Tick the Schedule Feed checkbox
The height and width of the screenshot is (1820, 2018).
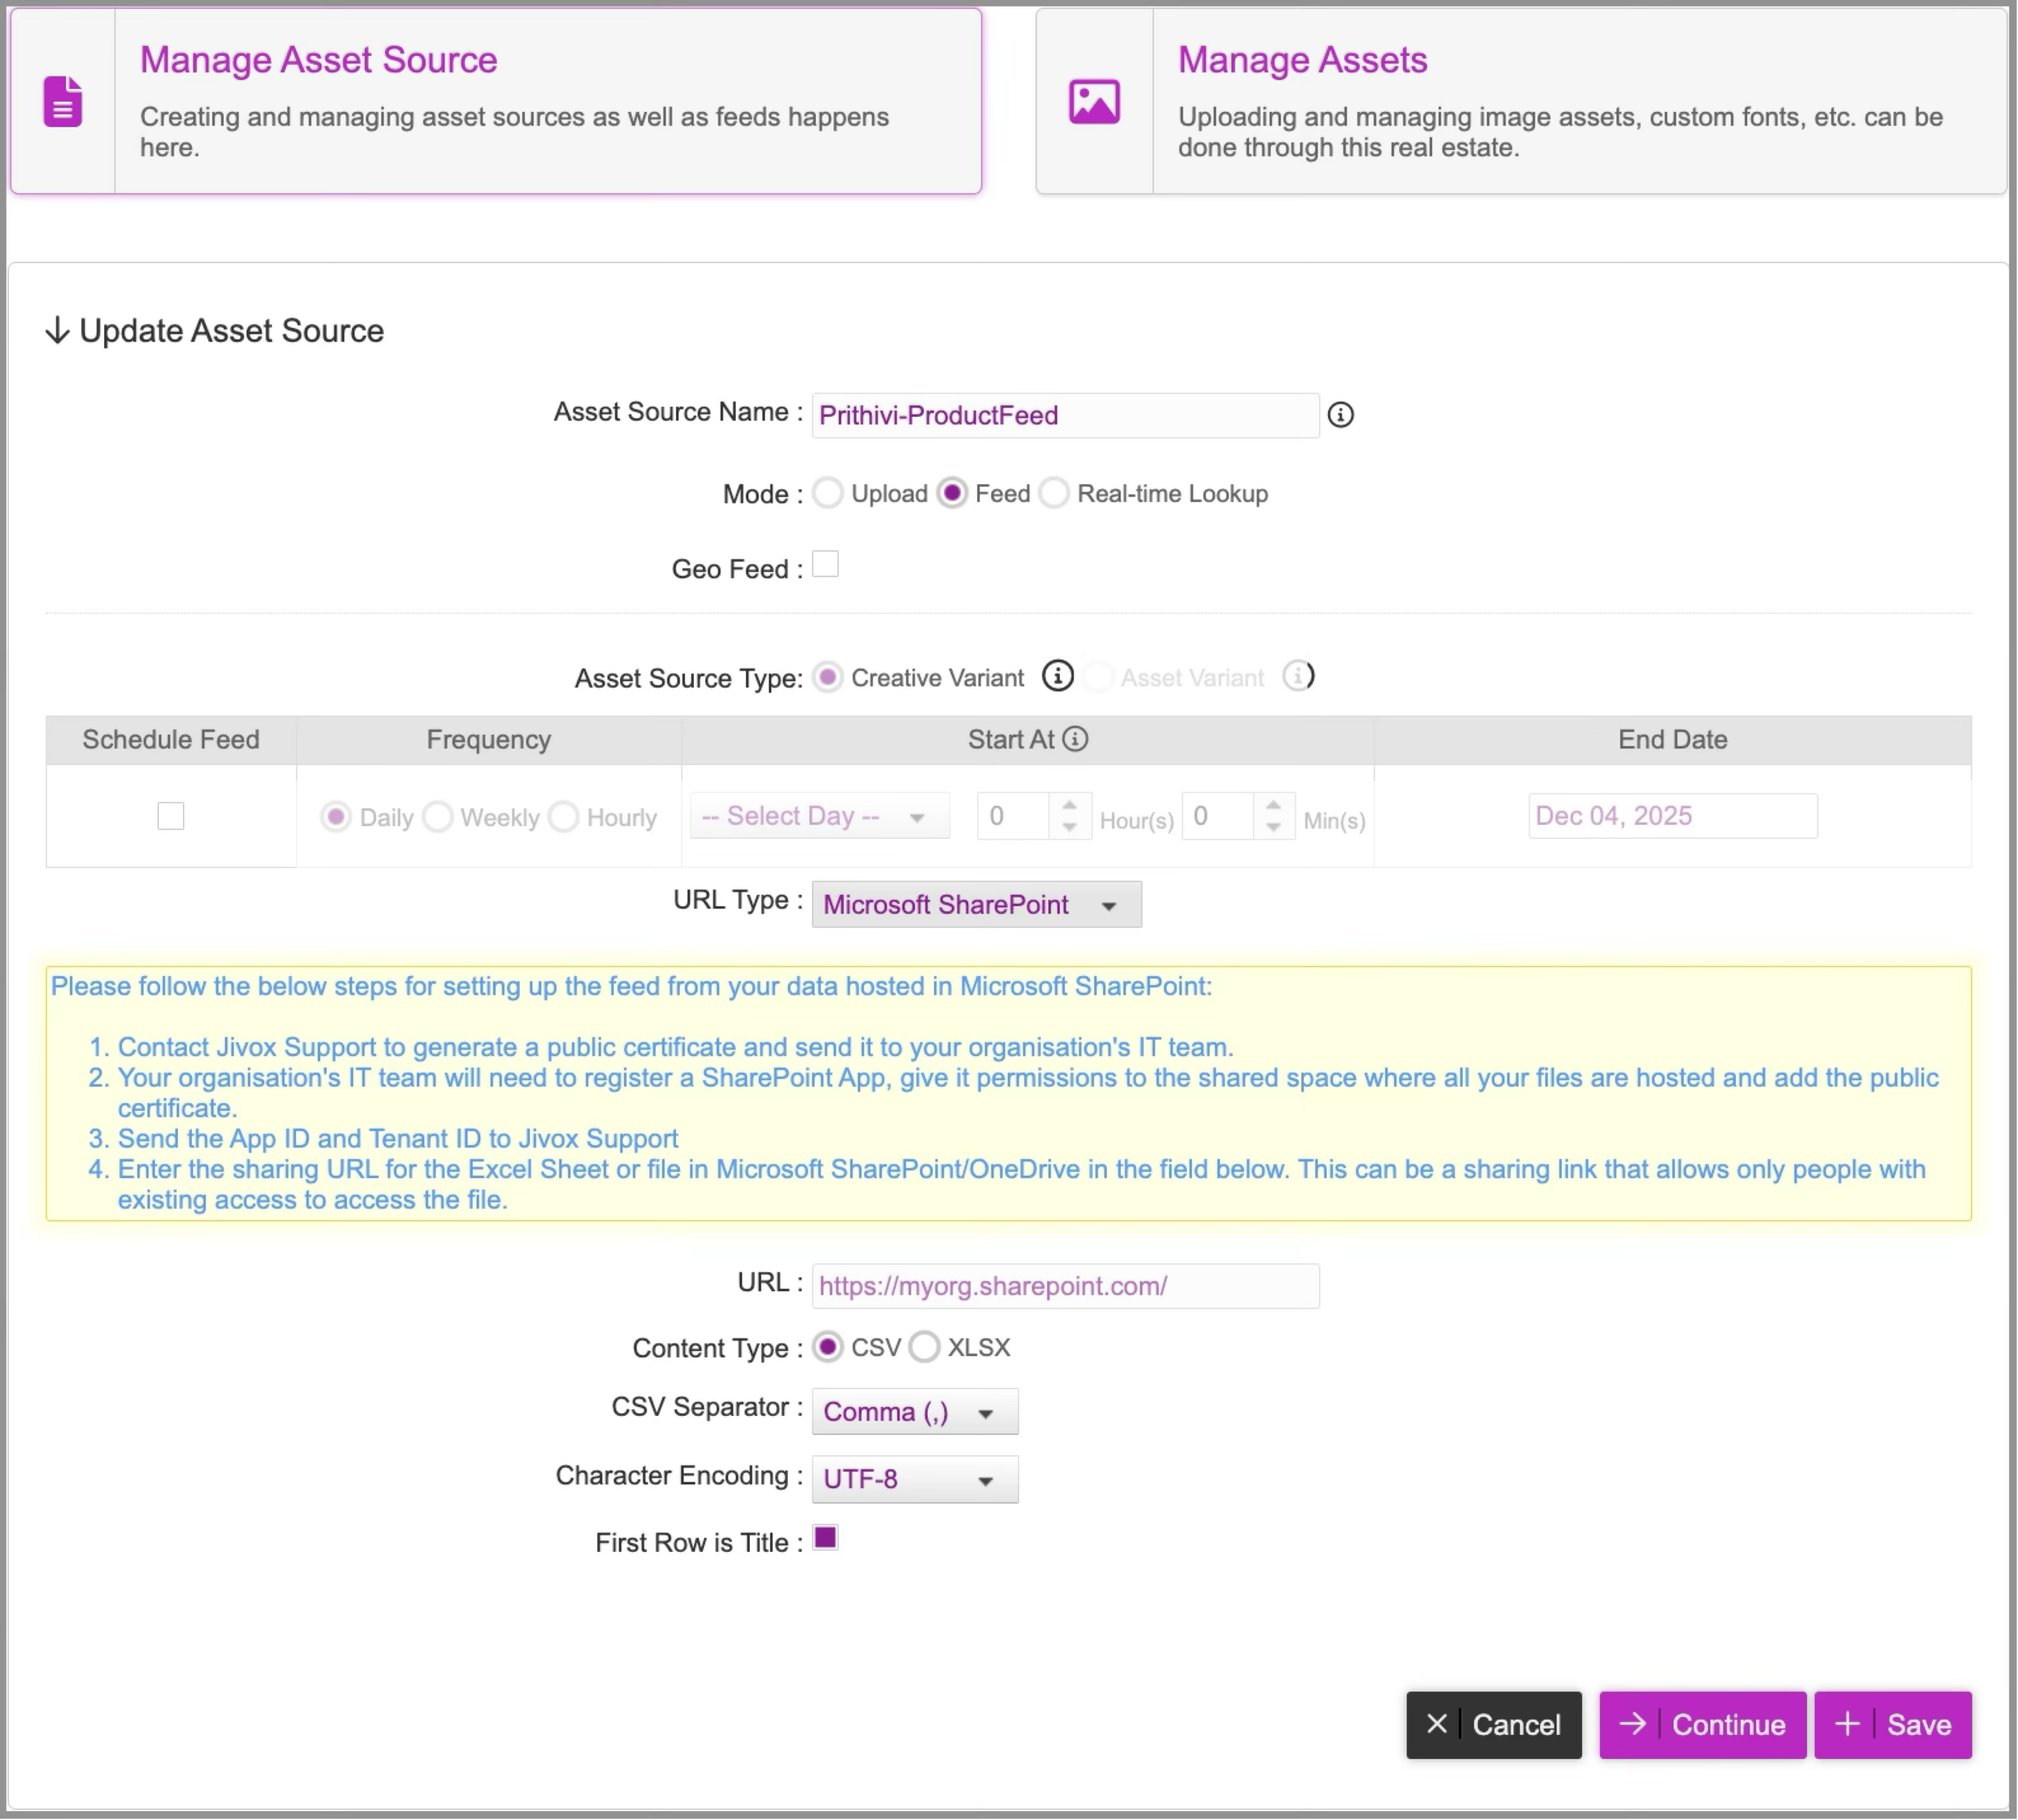171,816
